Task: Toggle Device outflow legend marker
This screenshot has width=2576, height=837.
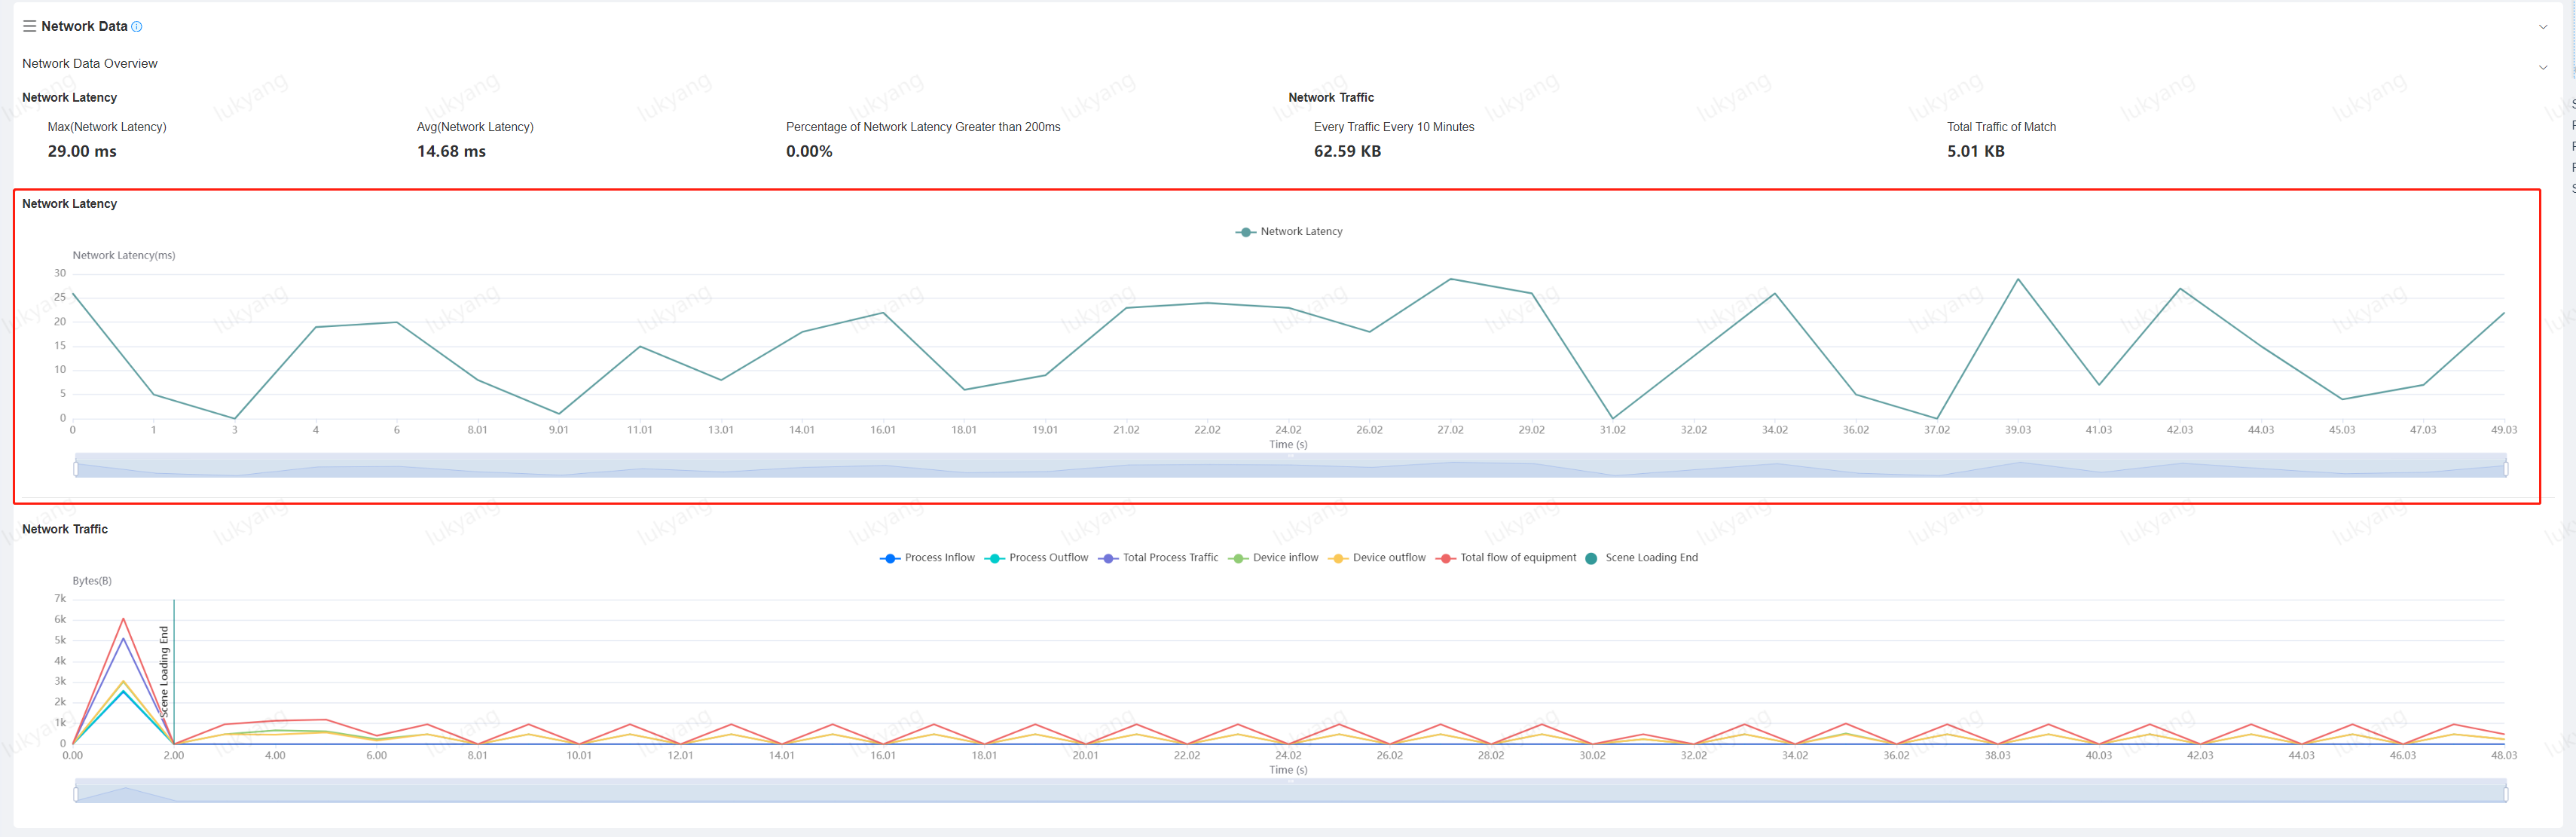Action: pos(1338,558)
